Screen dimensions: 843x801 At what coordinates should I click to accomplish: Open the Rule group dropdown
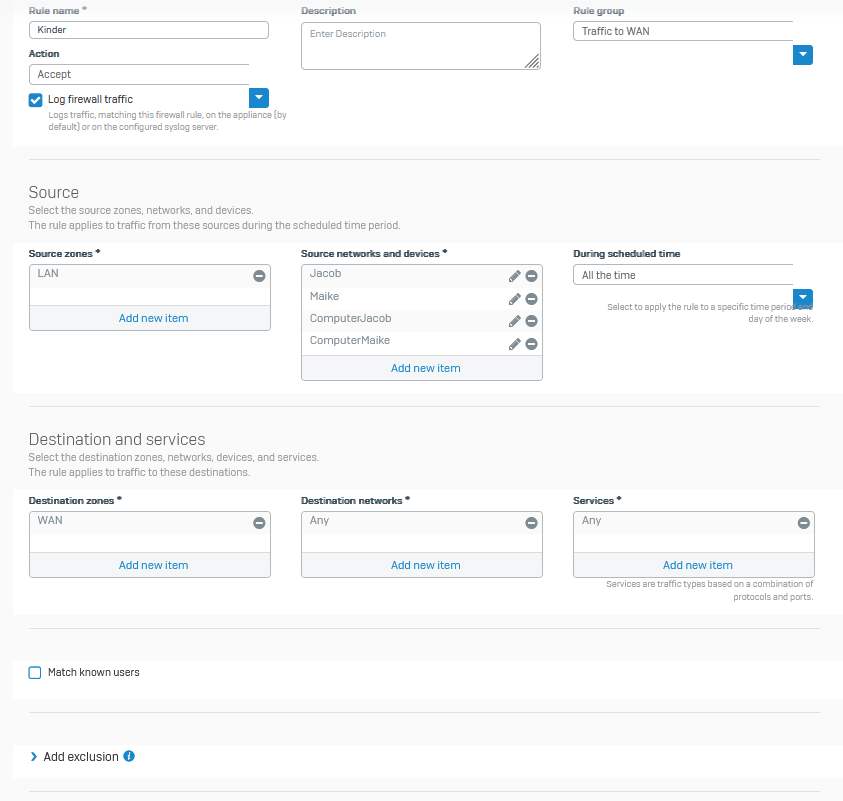click(802, 55)
